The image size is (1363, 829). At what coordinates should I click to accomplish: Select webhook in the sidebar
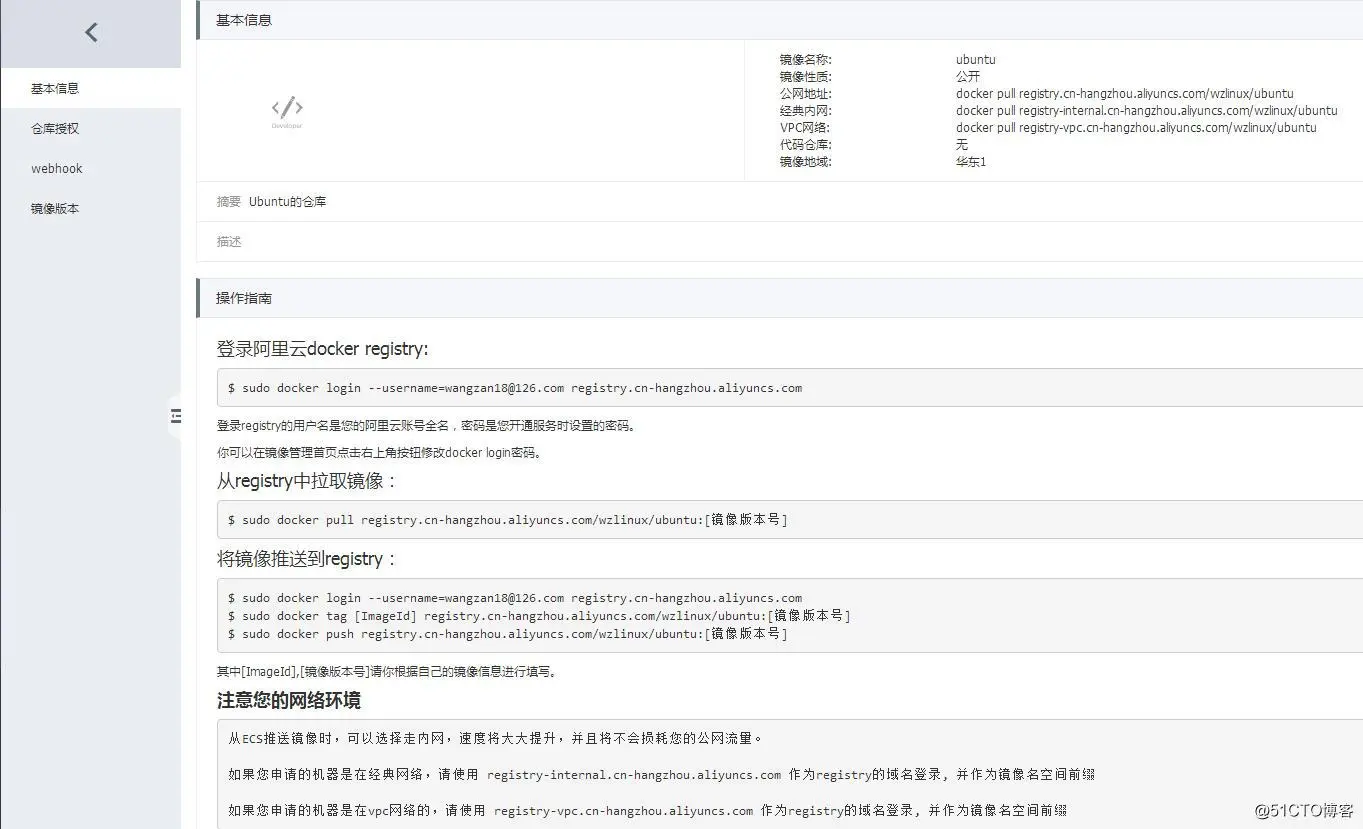tap(90, 168)
